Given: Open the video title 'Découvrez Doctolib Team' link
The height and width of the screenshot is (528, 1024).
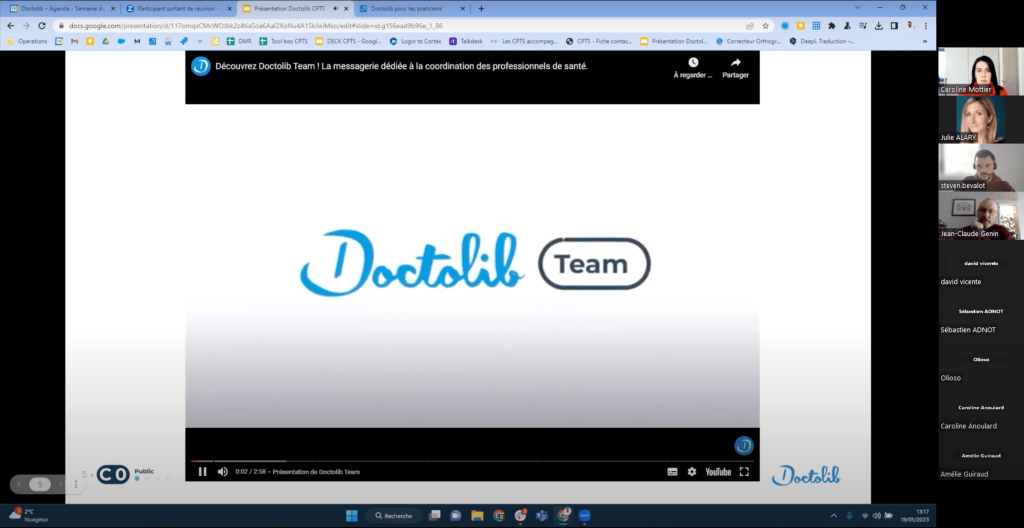Looking at the screenshot, I should [402, 66].
